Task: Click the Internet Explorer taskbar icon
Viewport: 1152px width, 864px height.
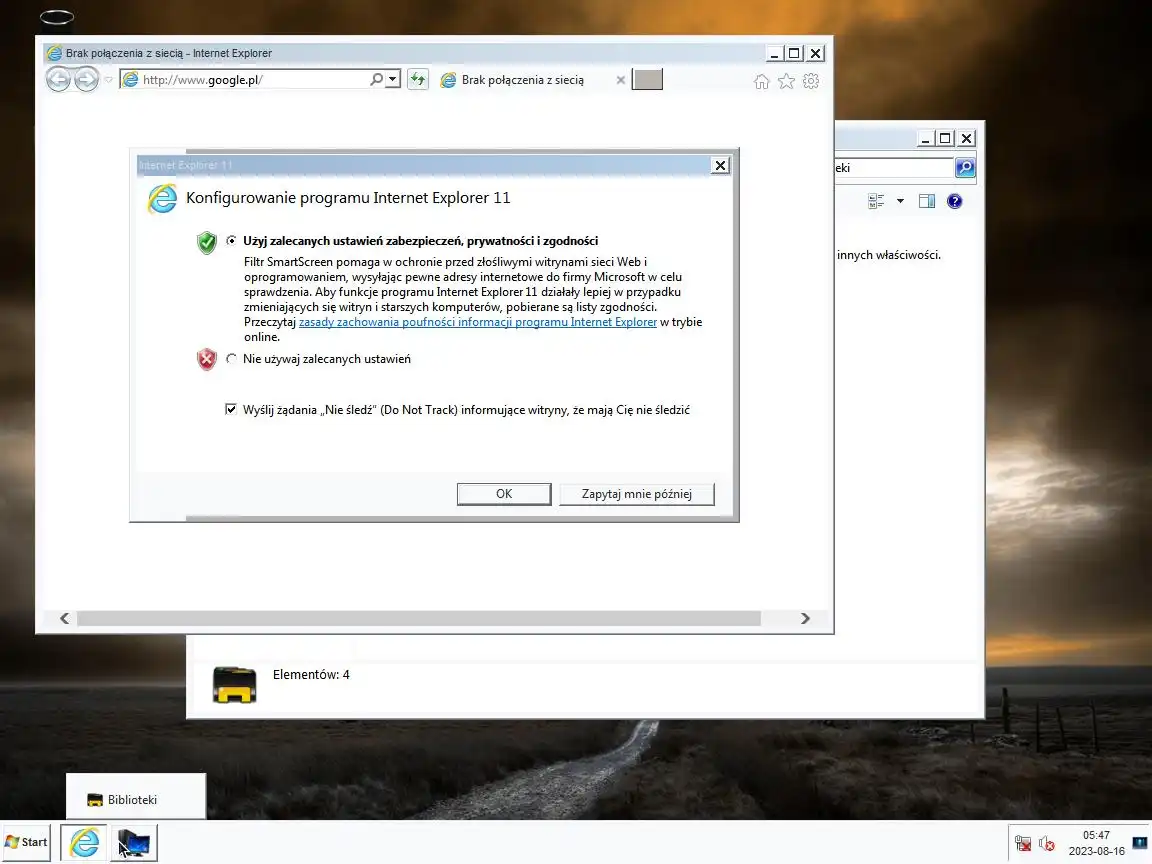Action: click(x=84, y=842)
